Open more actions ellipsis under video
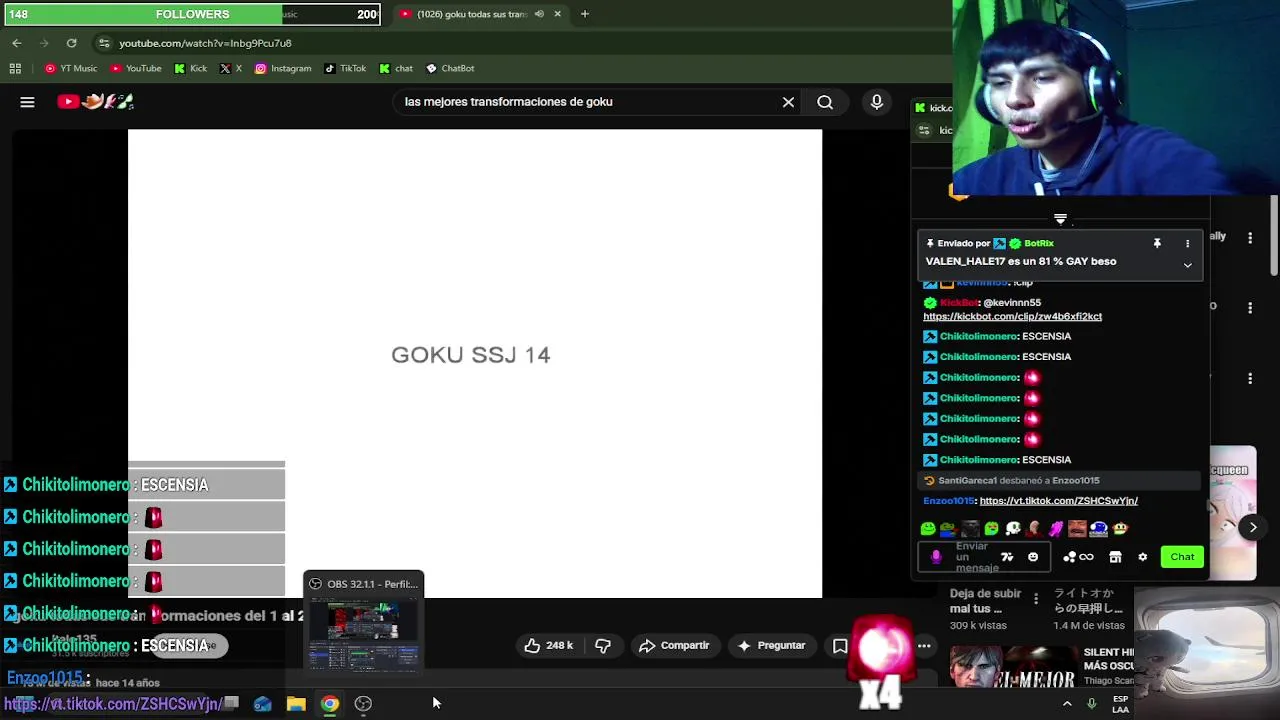 [924, 646]
